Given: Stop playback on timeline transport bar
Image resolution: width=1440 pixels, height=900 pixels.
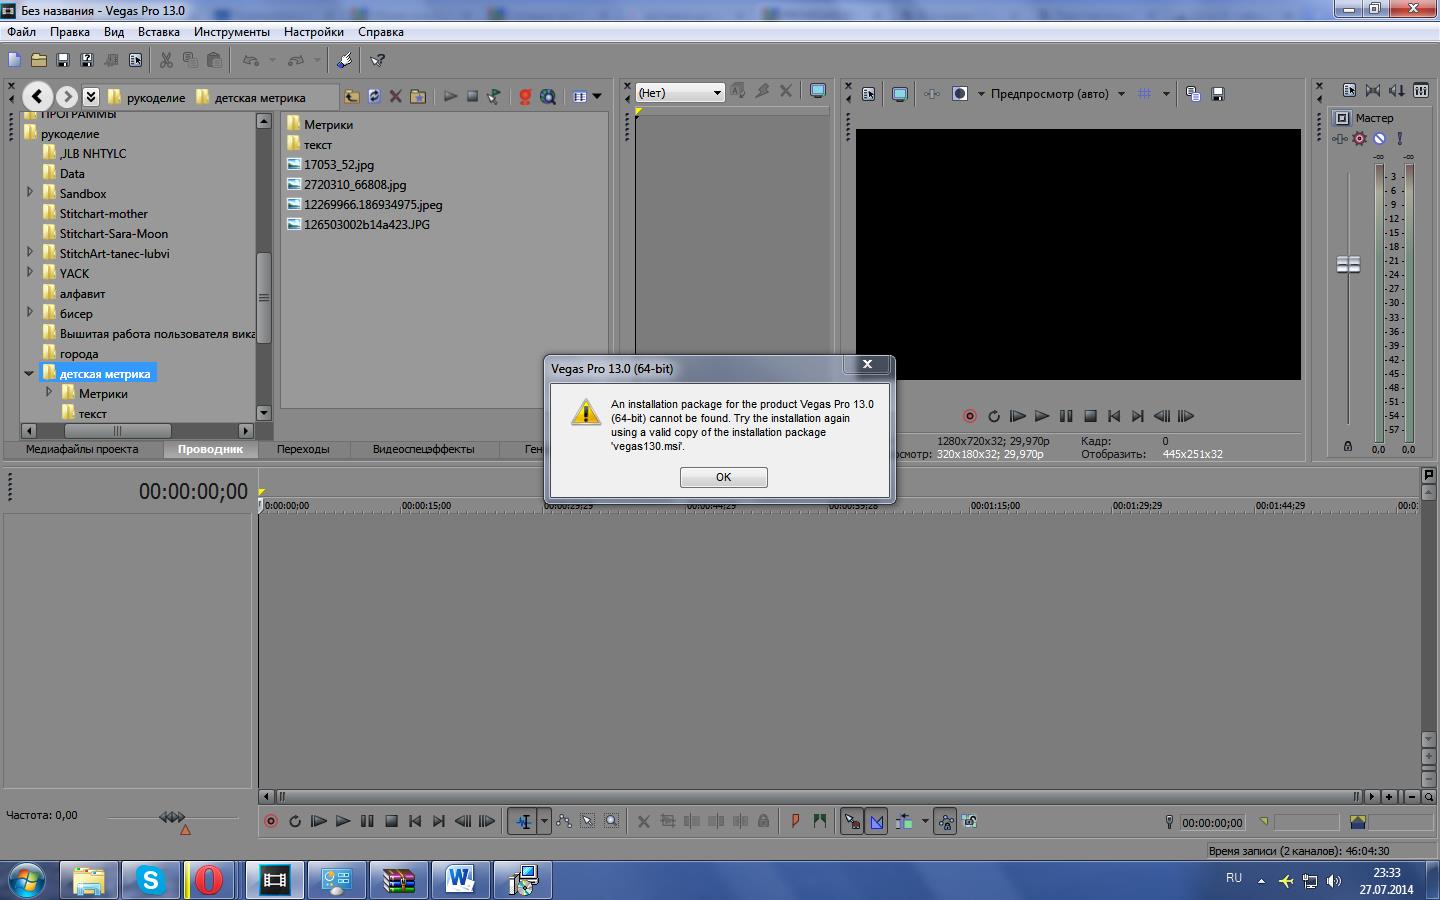Looking at the screenshot, I should [x=391, y=822].
